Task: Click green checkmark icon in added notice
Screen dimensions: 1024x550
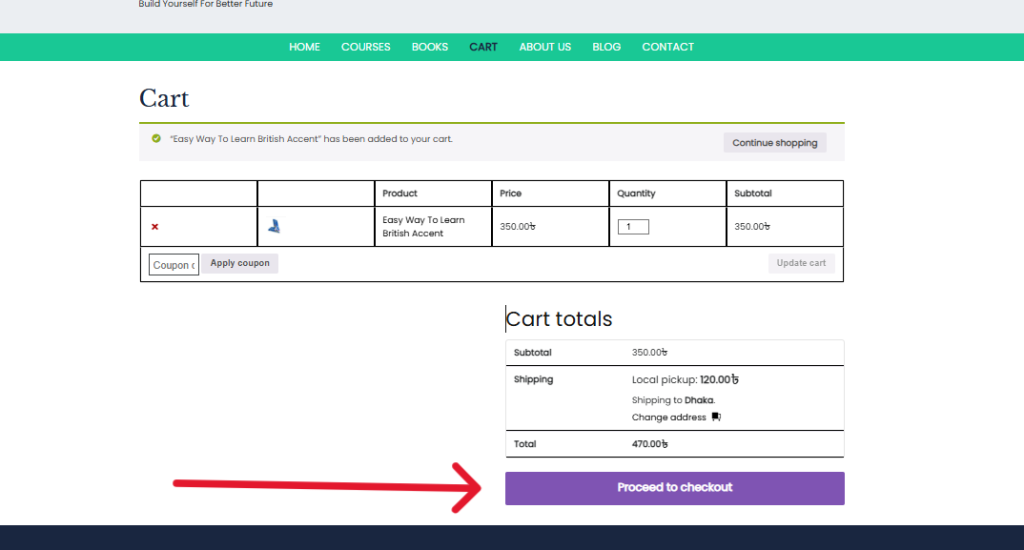Action: 156,138
